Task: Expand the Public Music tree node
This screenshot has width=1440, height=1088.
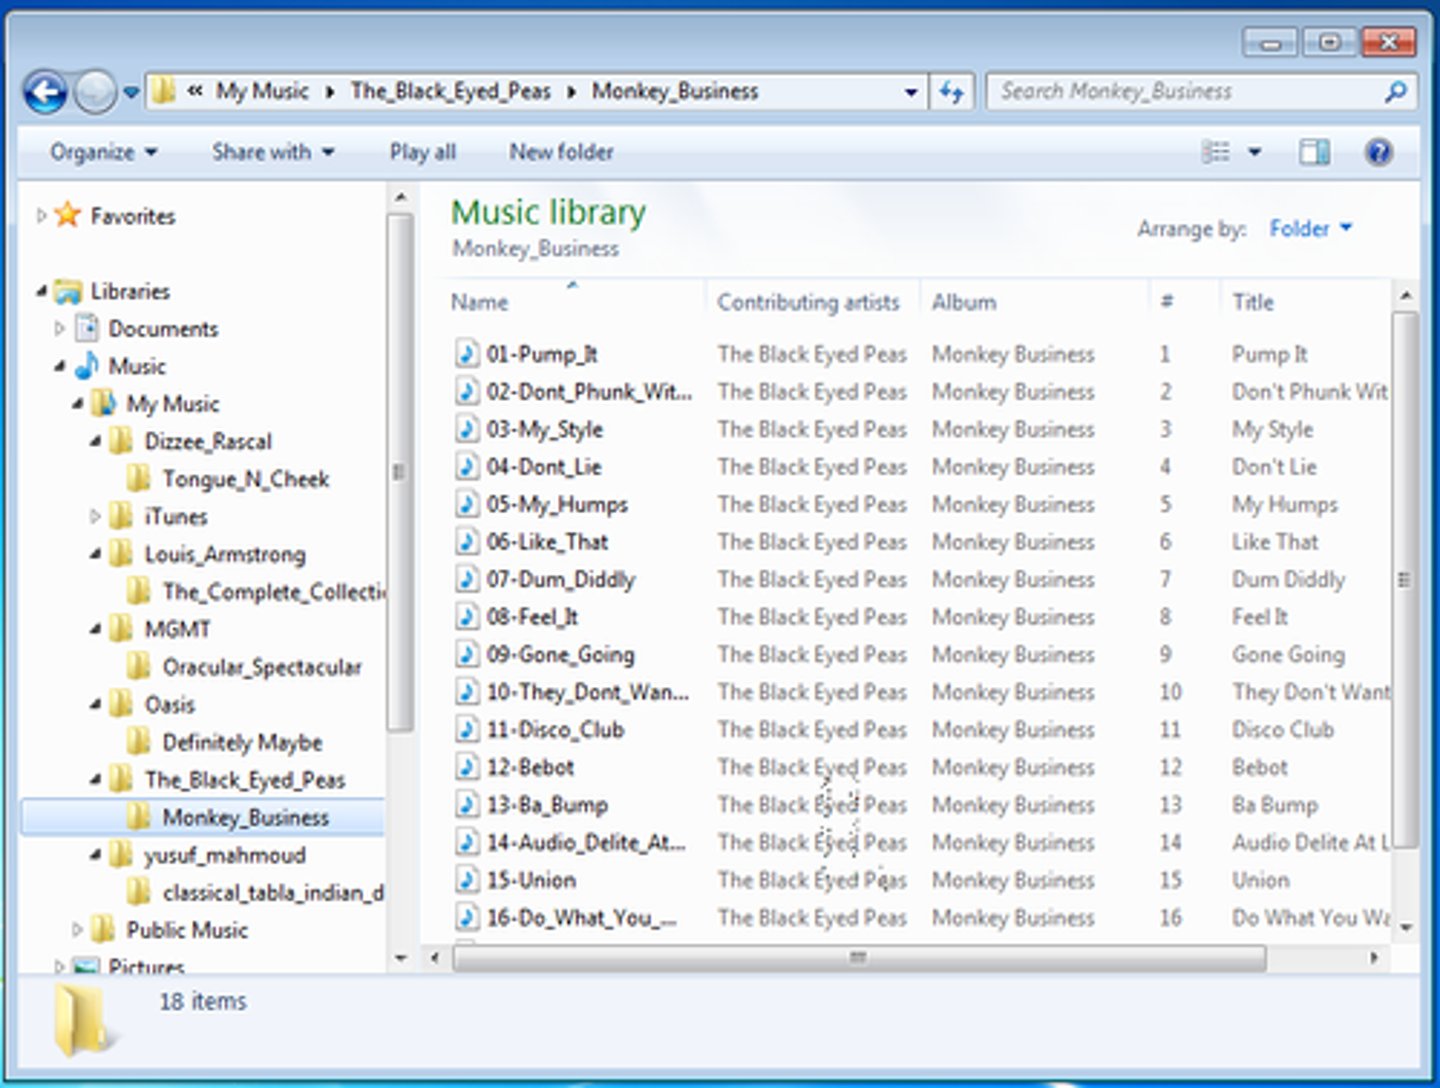Action: [77, 930]
